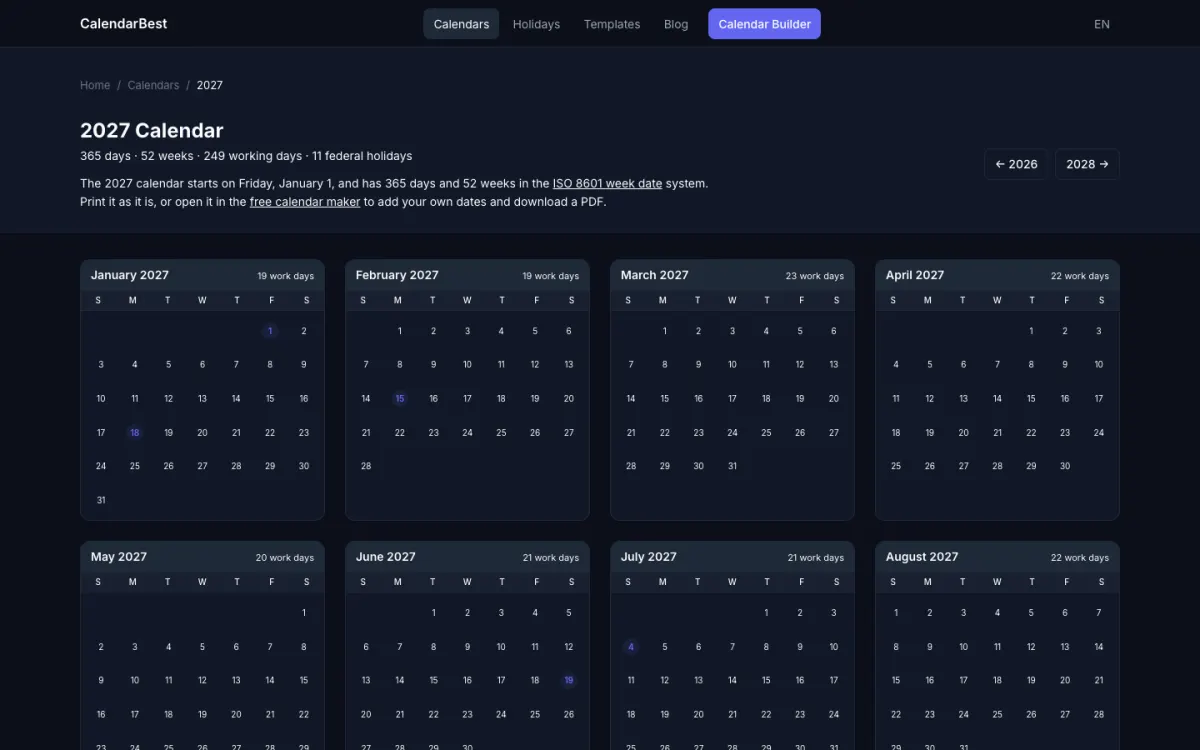
Task: Open the March 2027 month title
Action: coord(654,275)
